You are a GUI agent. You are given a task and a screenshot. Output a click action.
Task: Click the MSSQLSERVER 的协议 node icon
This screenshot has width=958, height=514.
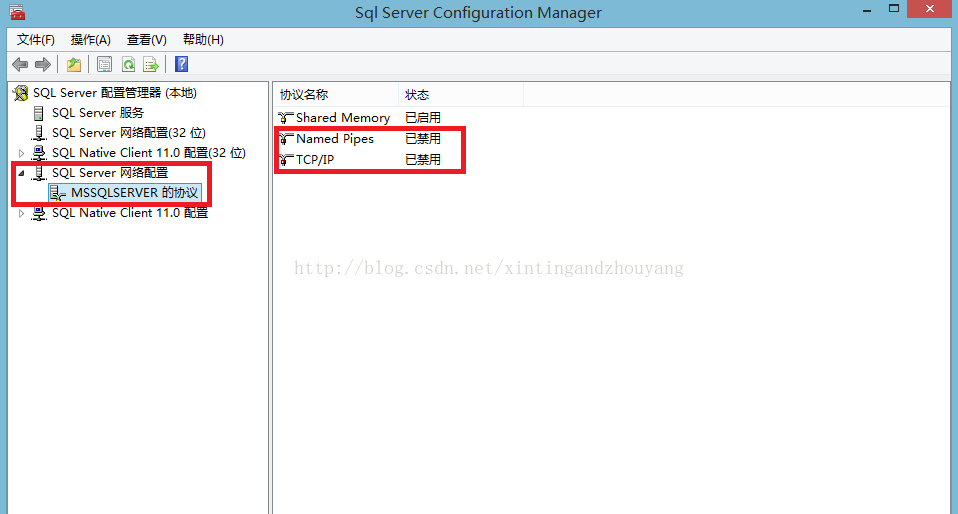point(58,193)
